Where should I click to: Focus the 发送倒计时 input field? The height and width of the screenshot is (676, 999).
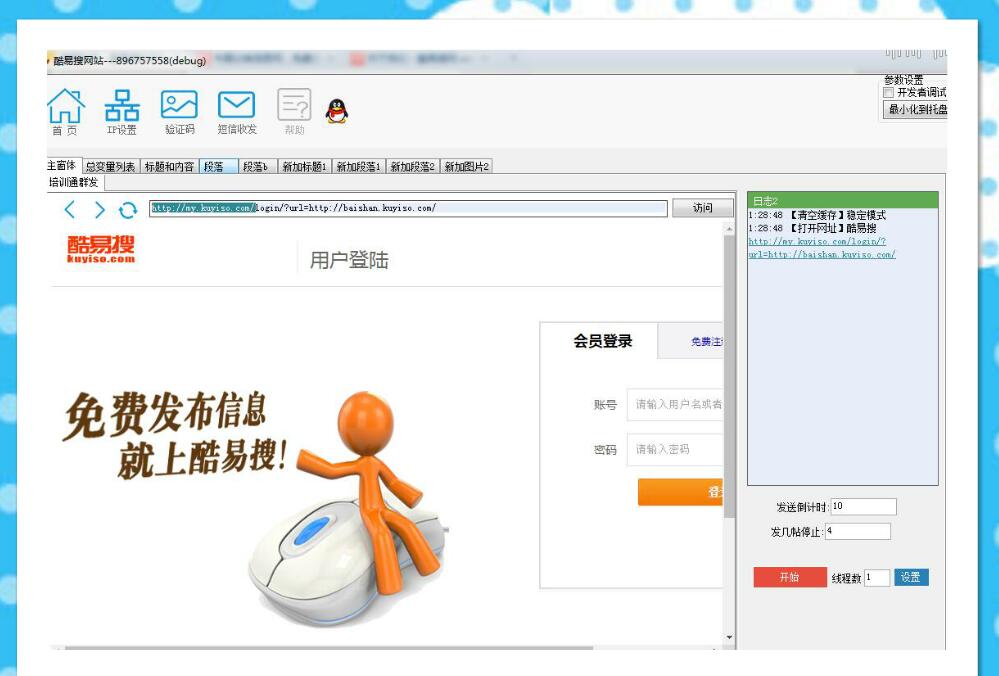pos(863,507)
